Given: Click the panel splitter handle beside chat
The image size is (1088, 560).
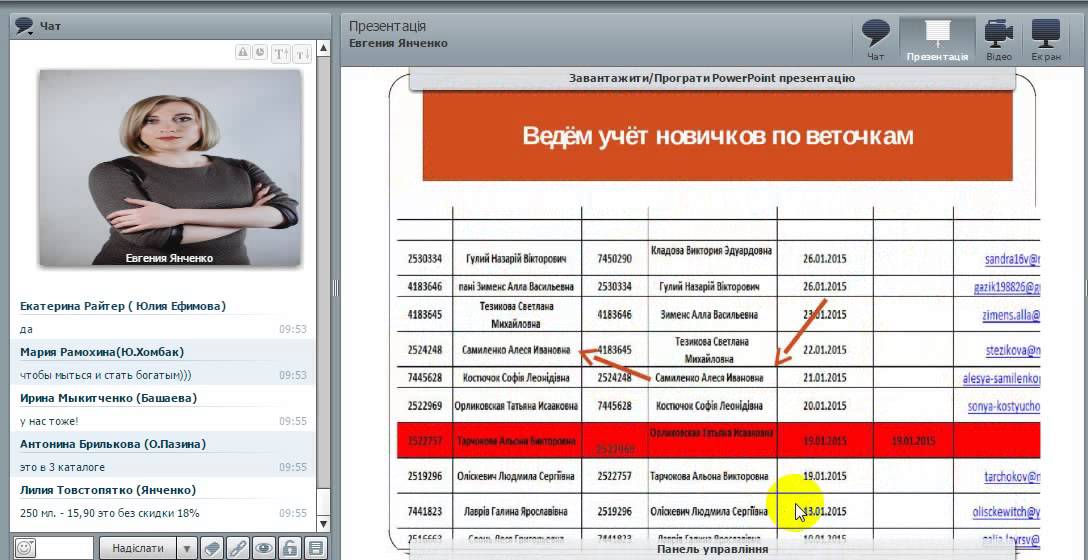Looking at the screenshot, I should (335, 287).
